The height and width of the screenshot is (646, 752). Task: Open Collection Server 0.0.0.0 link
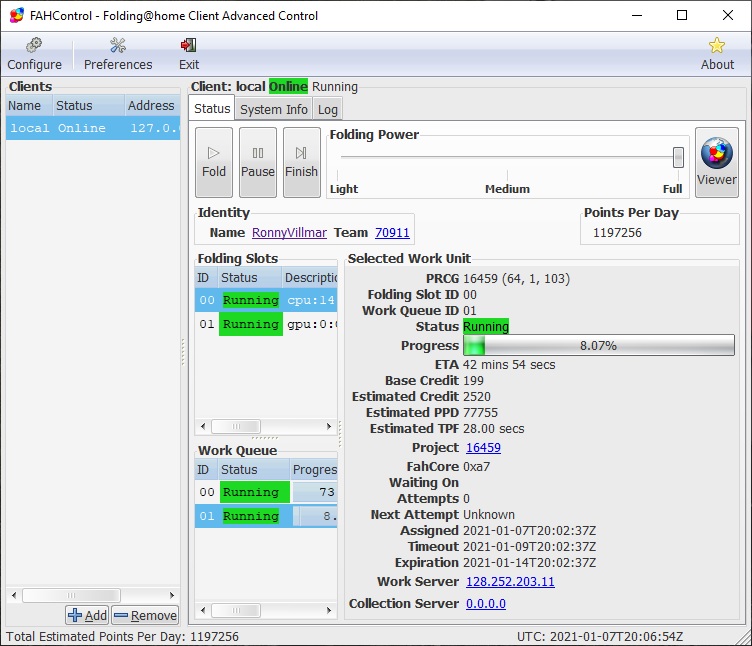(x=485, y=604)
